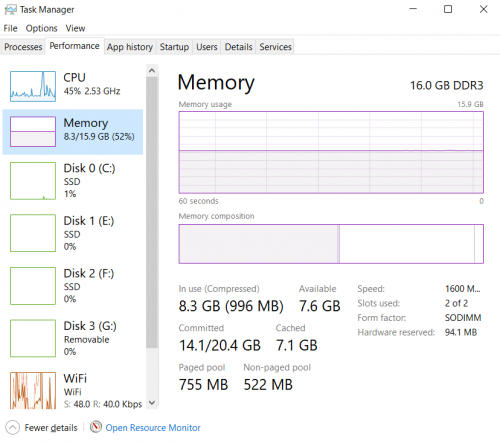Select the Disk 2 (F:) graph icon
The width and height of the screenshot is (500, 443).
33,286
